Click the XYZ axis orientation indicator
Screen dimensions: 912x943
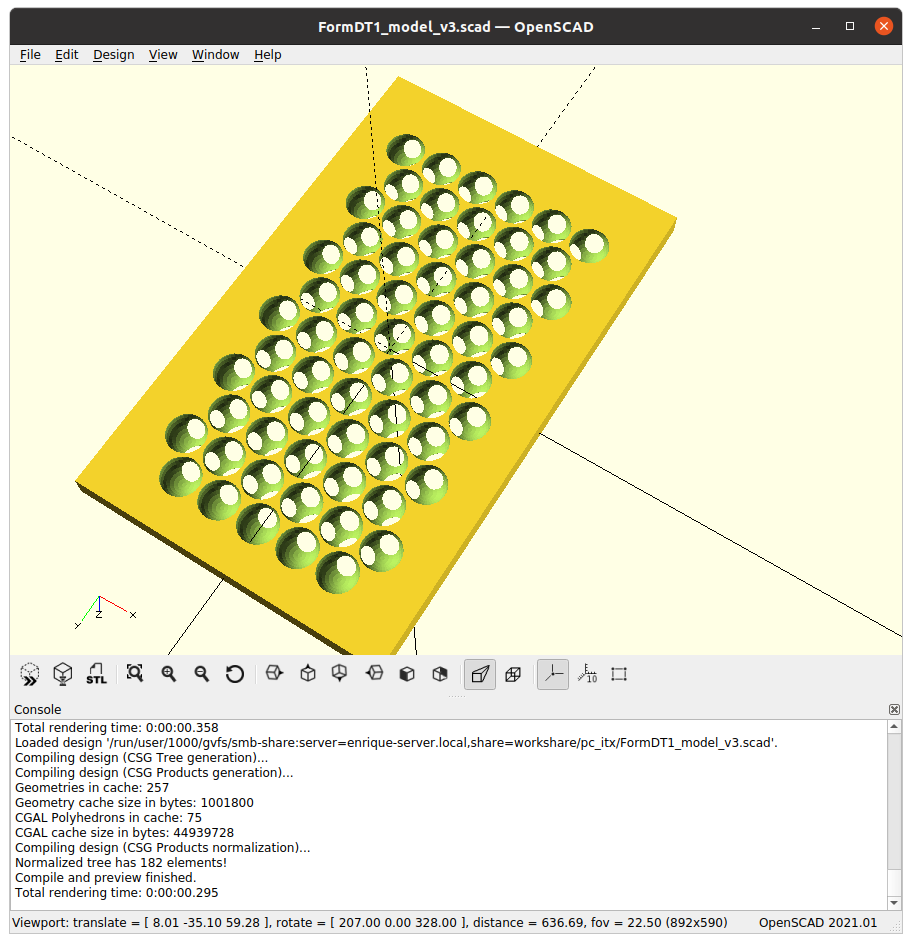pyautogui.click(x=105, y=613)
